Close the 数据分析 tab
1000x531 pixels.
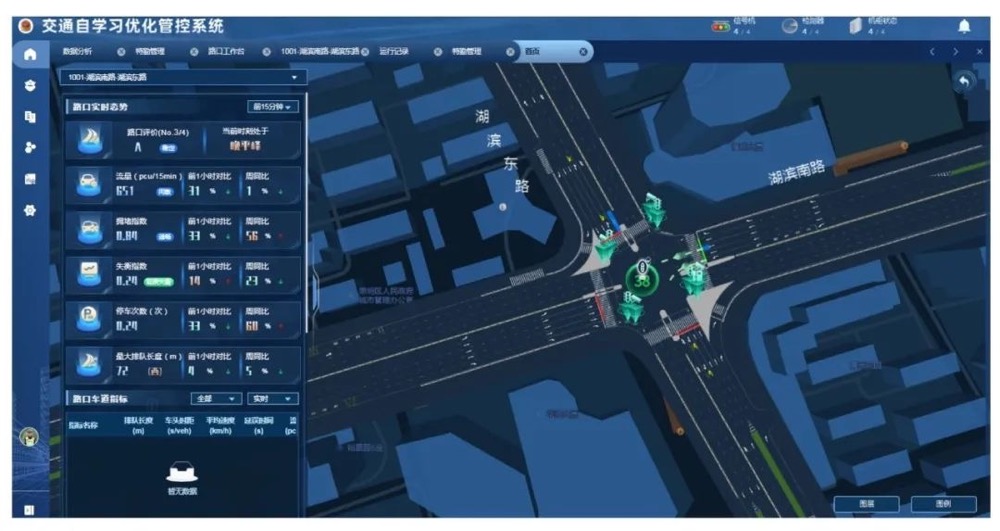[121, 52]
